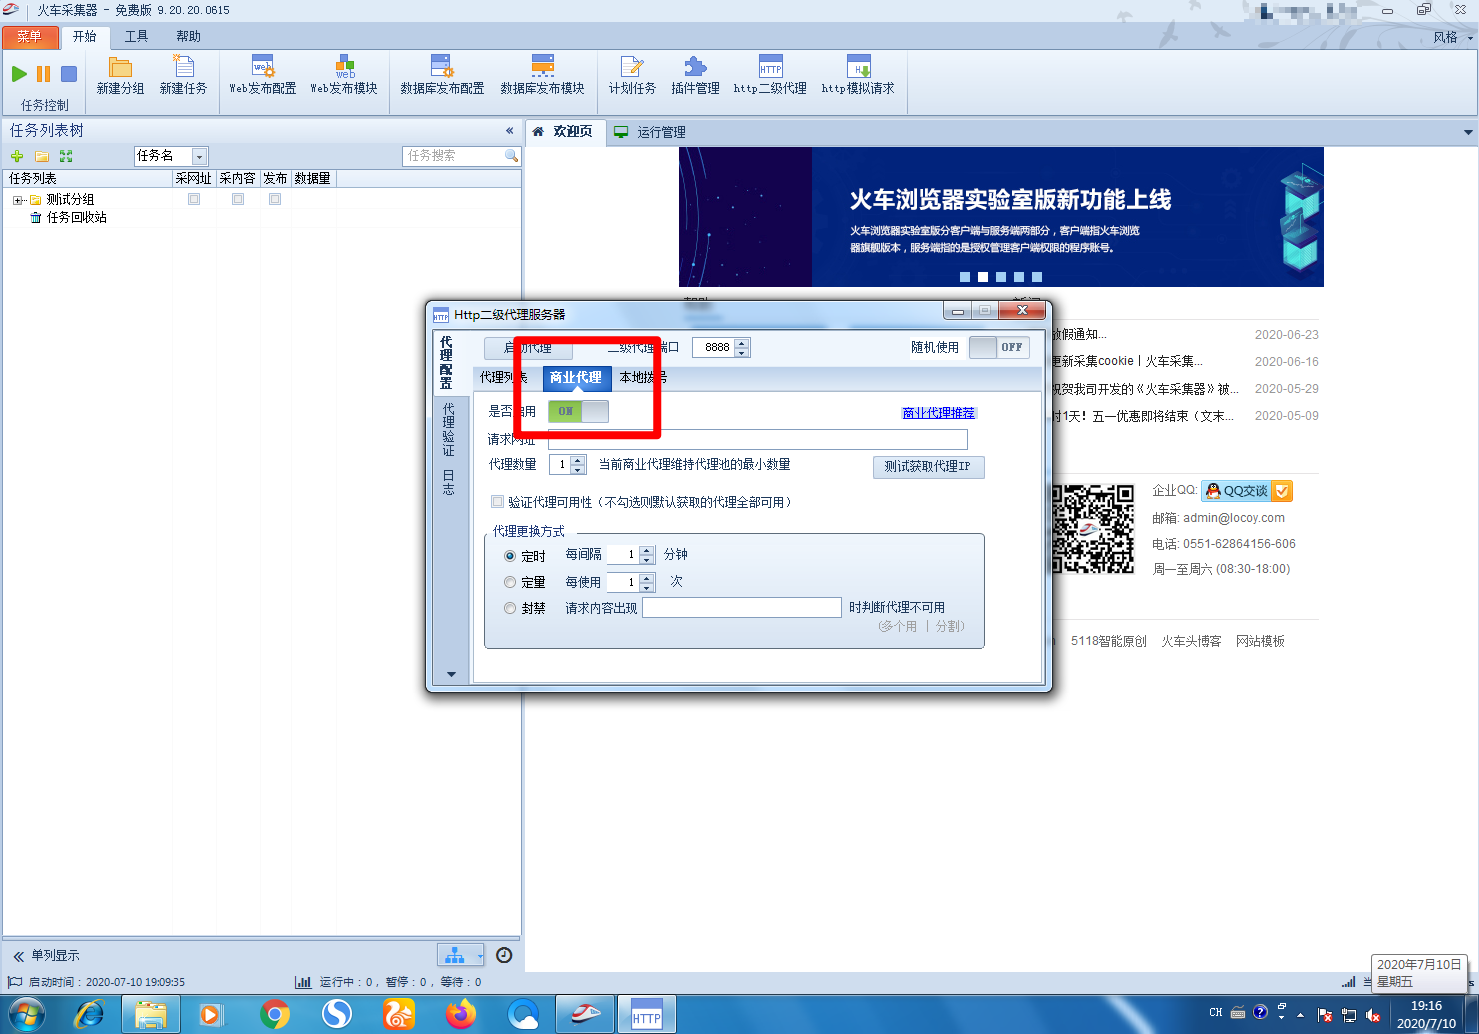Screen dimensions: 1479x1034
Task: Expand the 测试分组 tree node
Action: [x=17, y=200]
